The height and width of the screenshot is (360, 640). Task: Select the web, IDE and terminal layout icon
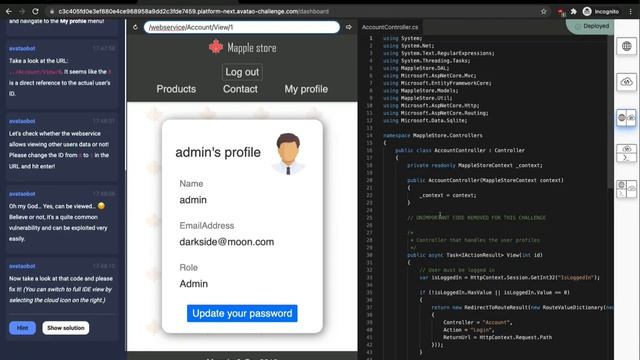(627, 189)
